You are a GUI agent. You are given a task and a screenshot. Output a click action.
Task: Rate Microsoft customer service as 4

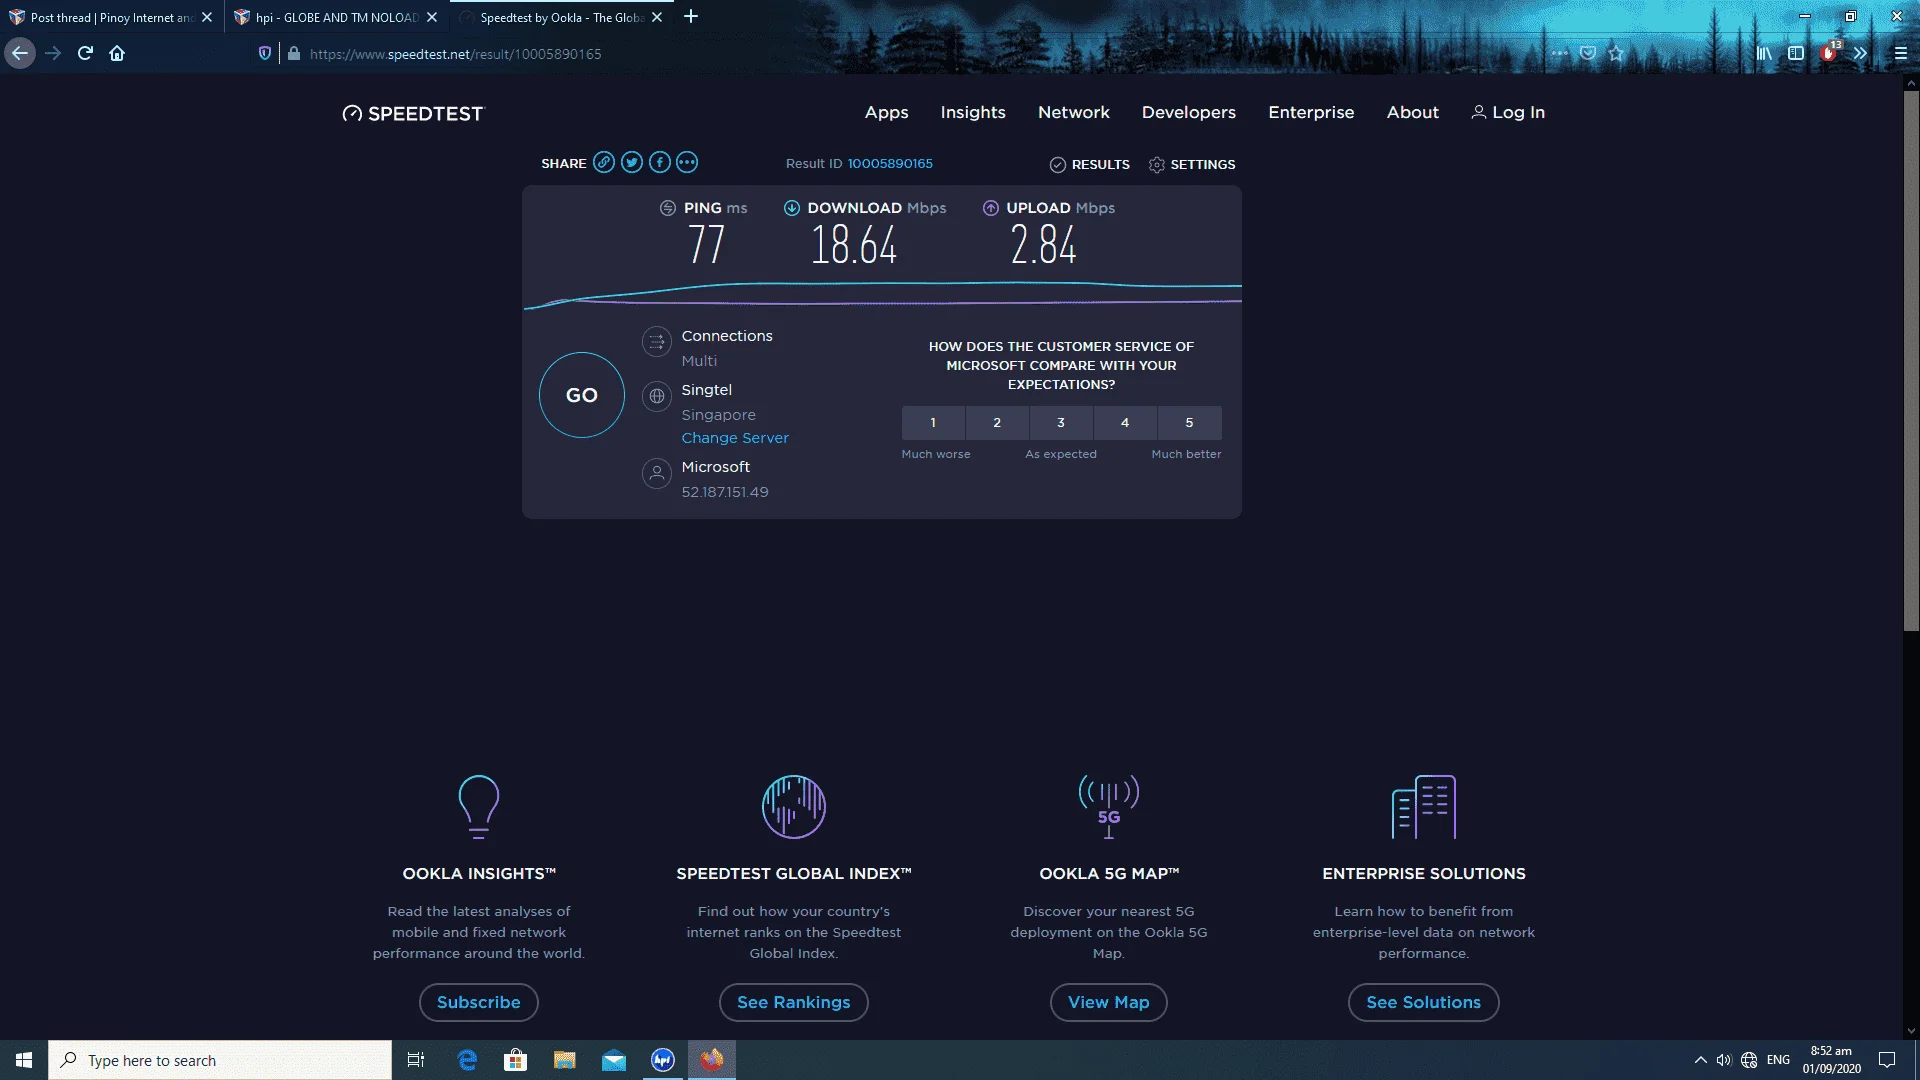1125,423
